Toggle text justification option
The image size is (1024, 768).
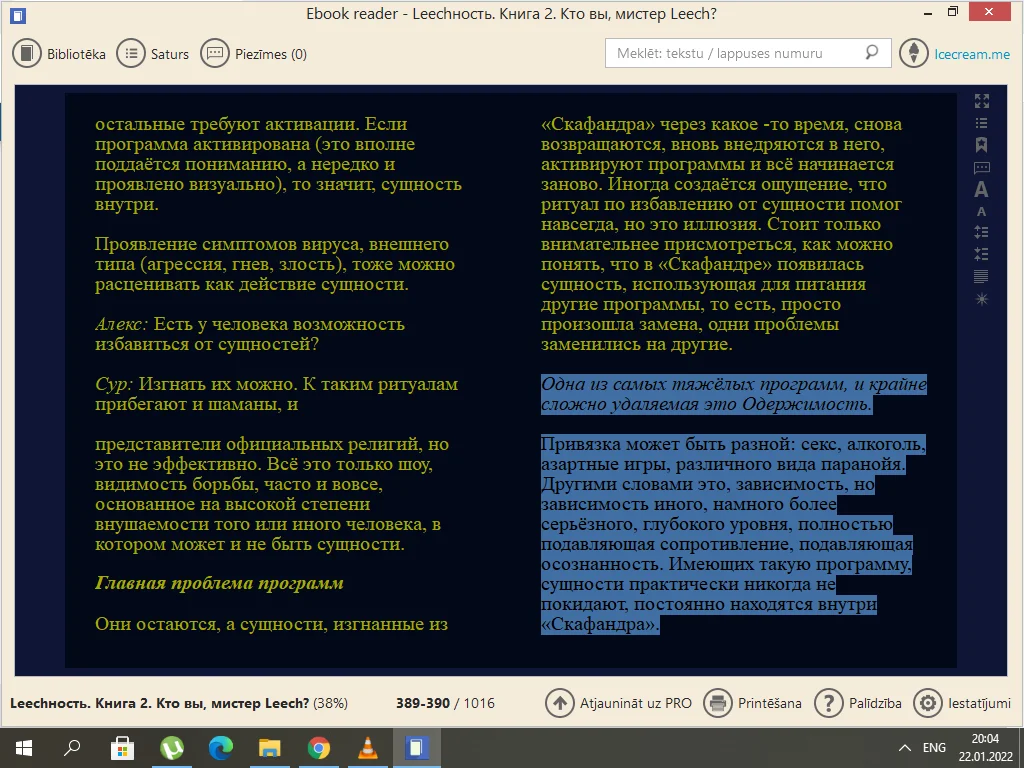point(981,277)
